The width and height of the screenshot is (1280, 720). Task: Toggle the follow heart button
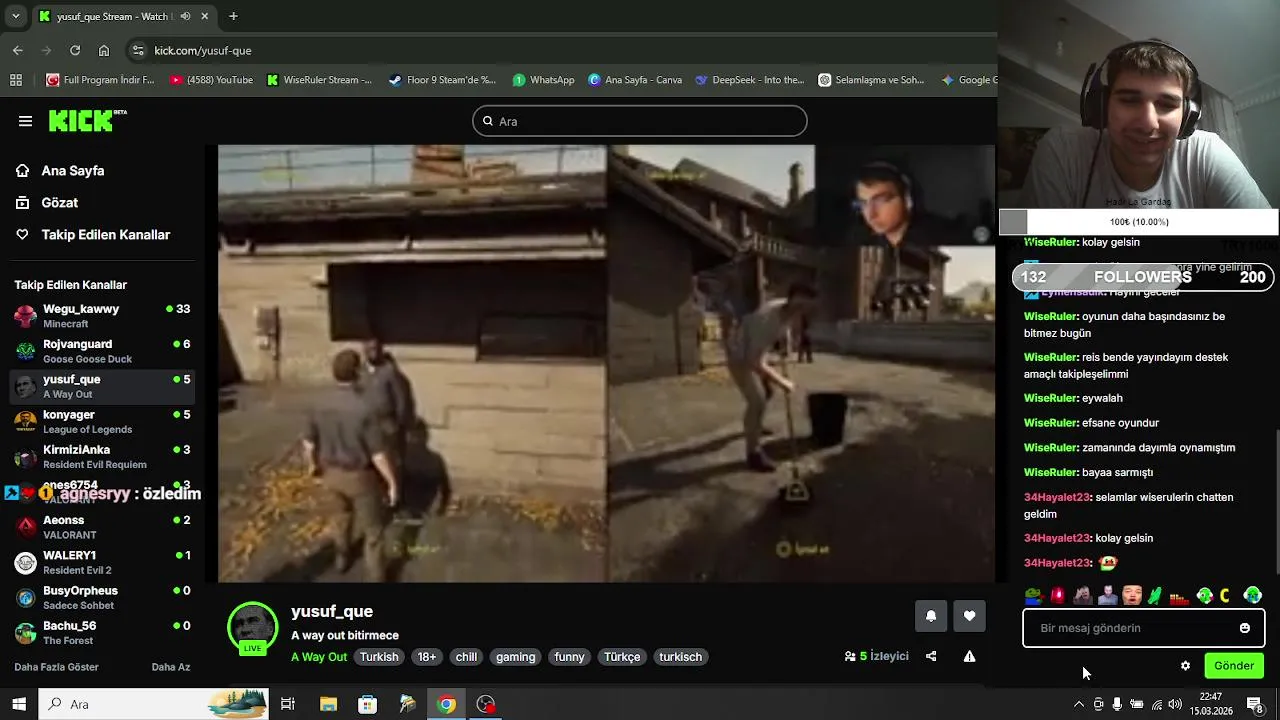click(x=969, y=616)
